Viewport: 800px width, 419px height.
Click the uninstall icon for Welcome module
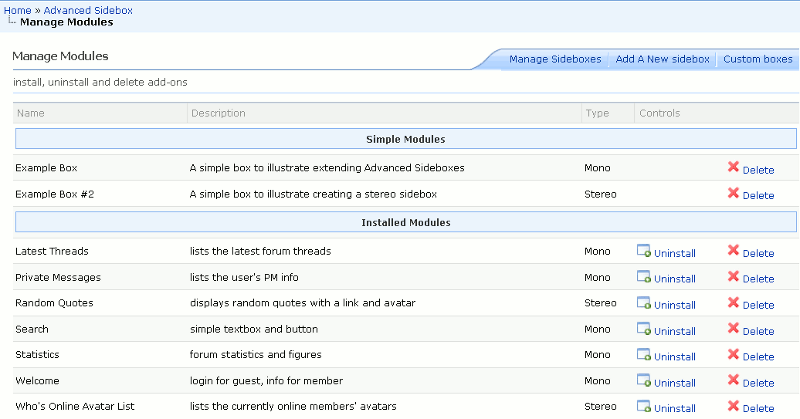644,382
